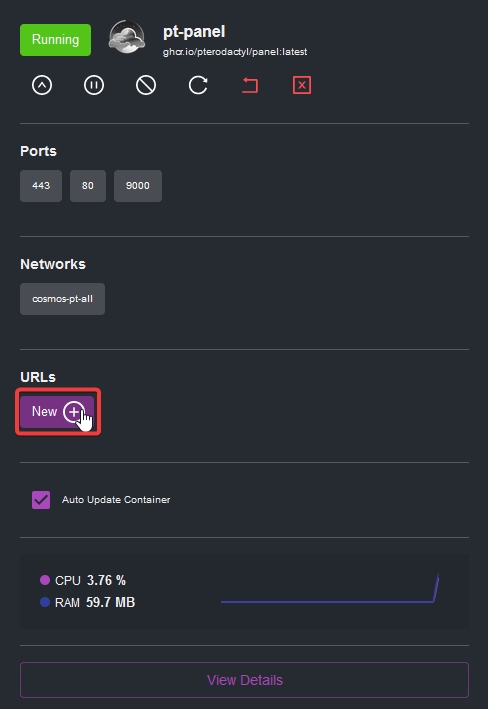Screen dimensions: 488x709
Task: Click the pt-panel container name
Action: 194,32
